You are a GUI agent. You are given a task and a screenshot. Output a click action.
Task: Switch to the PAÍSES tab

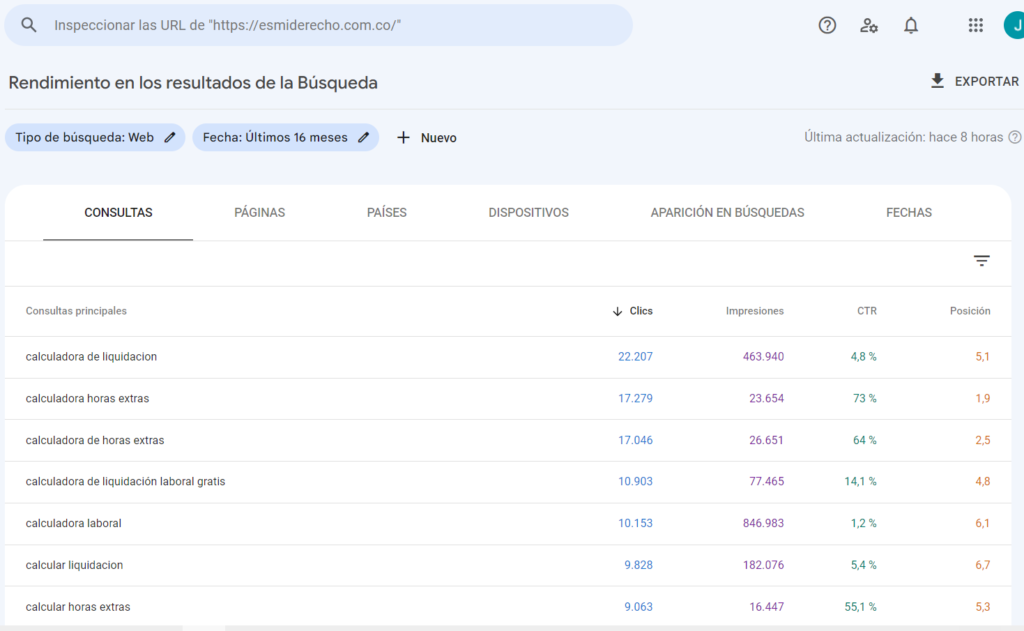pyautogui.click(x=387, y=212)
